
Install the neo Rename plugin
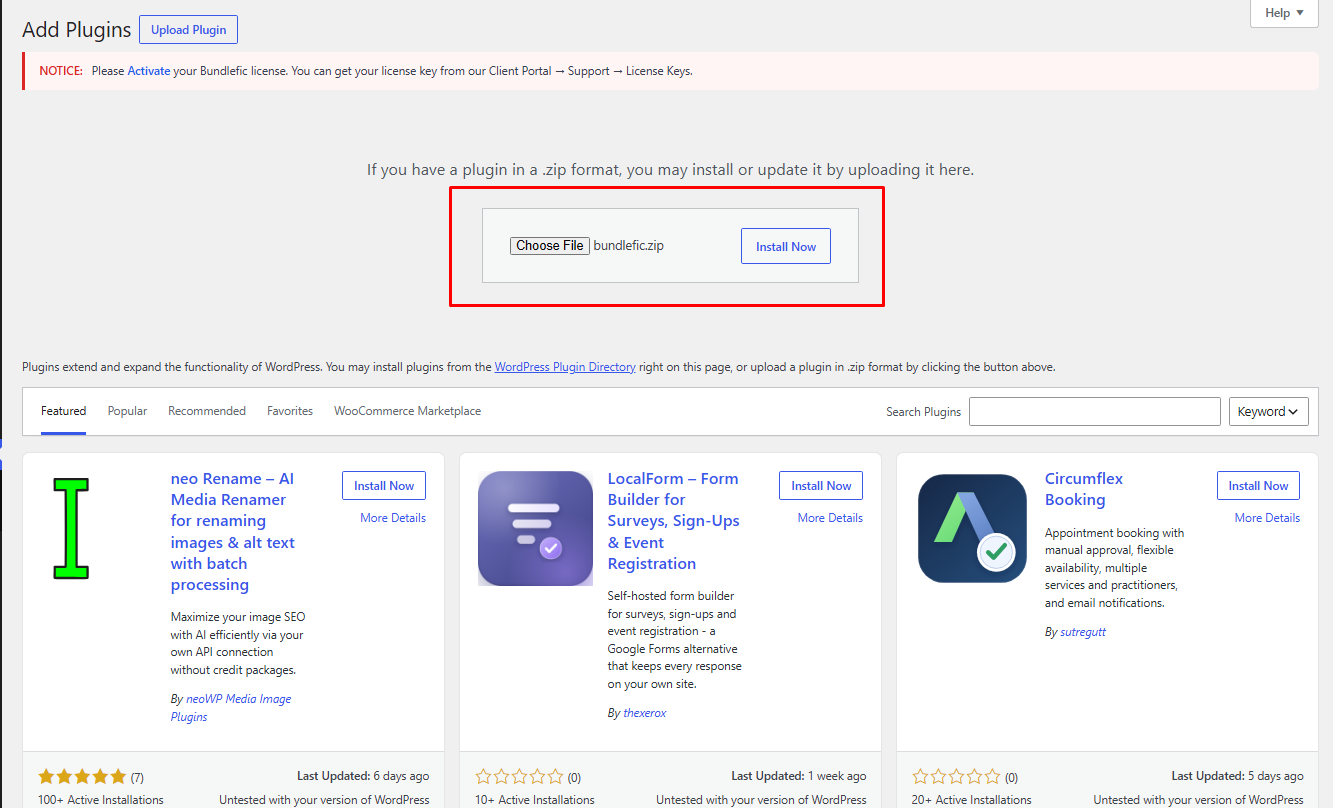click(x=384, y=486)
